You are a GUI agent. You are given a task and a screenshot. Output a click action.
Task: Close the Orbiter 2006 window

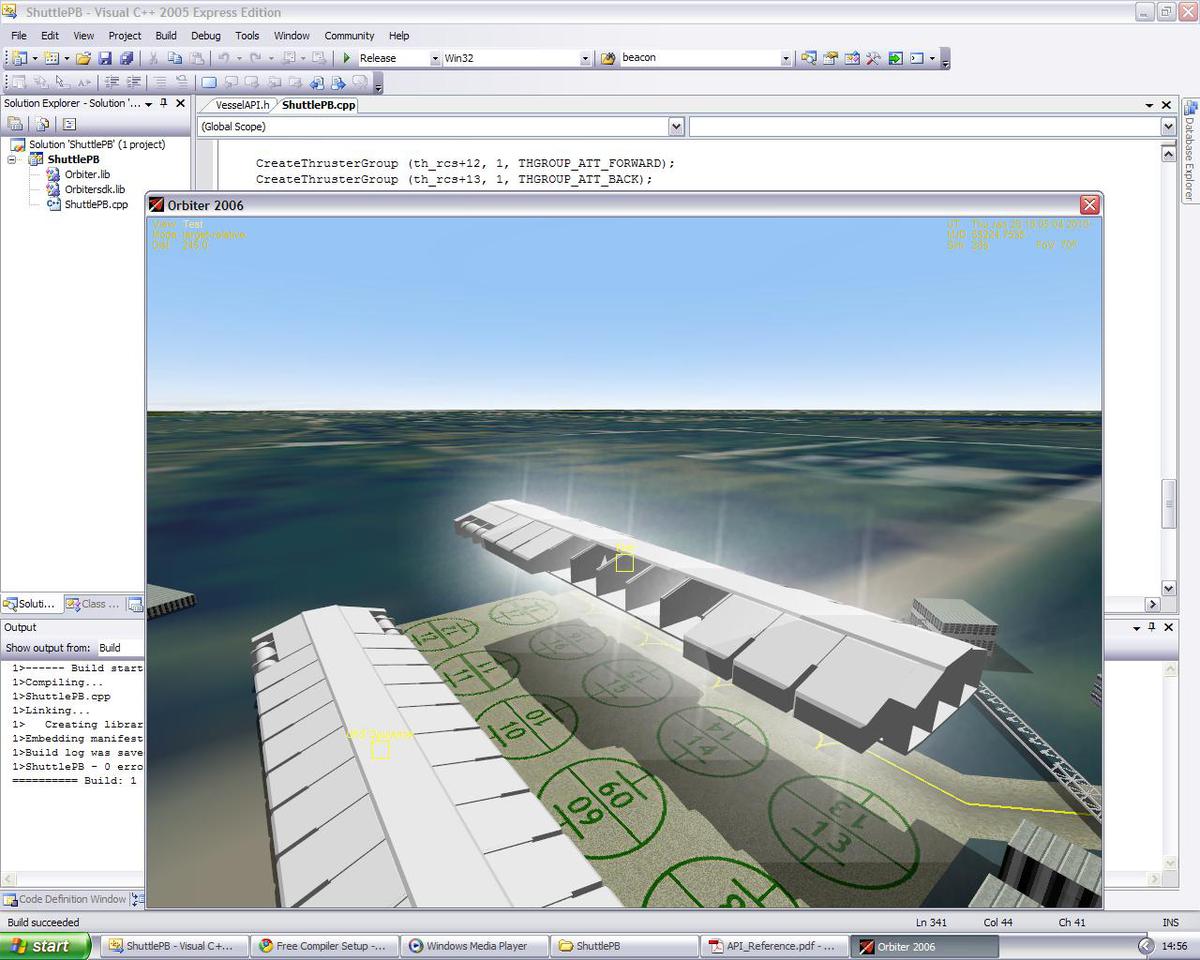1089,205
